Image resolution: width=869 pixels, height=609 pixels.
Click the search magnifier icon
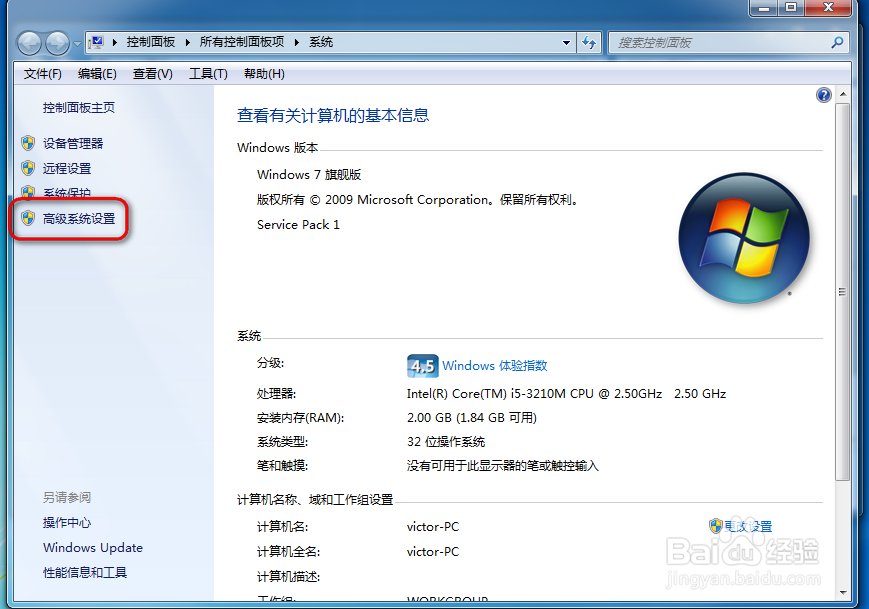[x=837, y=42]
